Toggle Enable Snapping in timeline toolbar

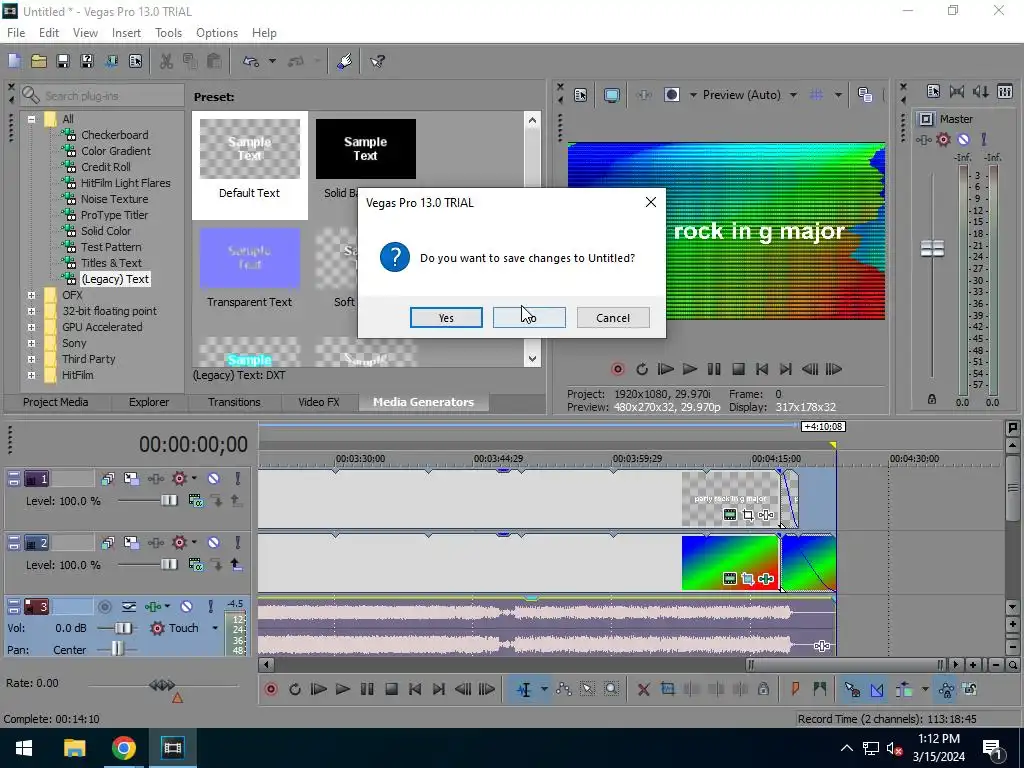(852, 689)
